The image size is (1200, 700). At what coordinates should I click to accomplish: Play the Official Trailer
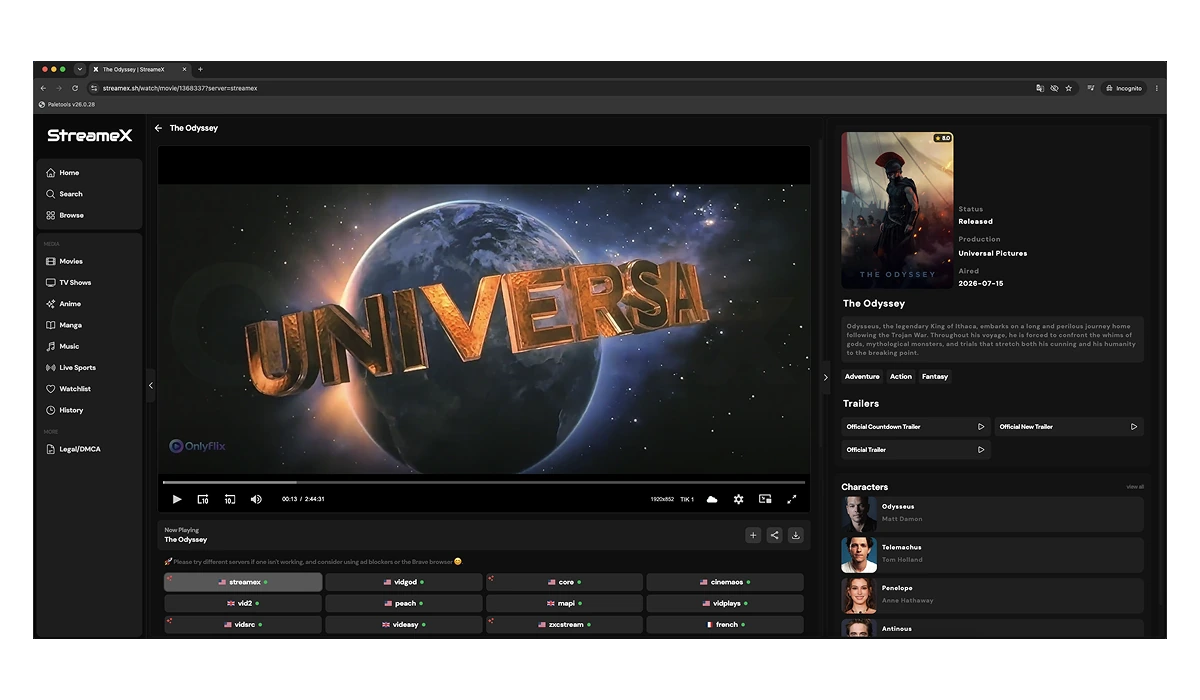pos(916,450)
